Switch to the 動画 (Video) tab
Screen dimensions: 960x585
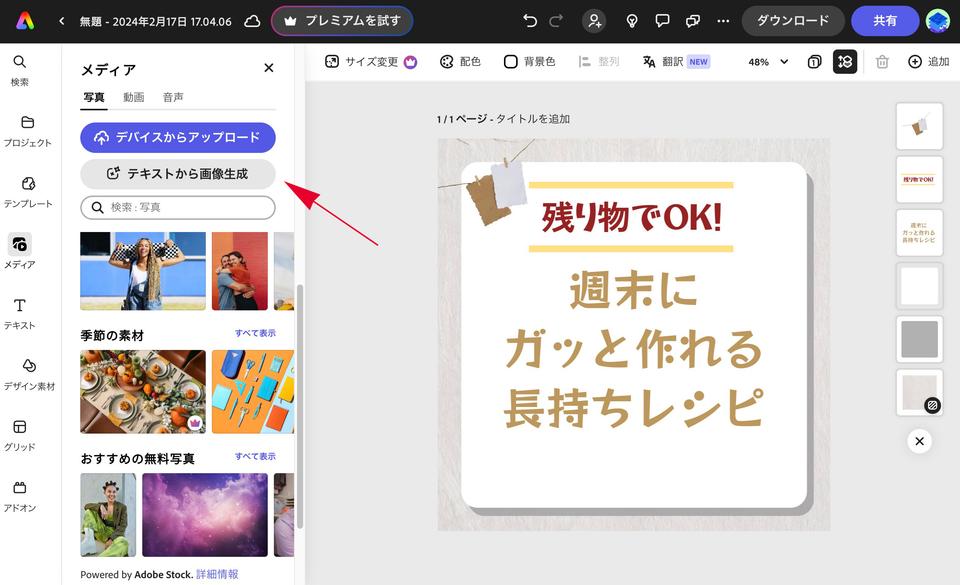(x=134, y=97)
